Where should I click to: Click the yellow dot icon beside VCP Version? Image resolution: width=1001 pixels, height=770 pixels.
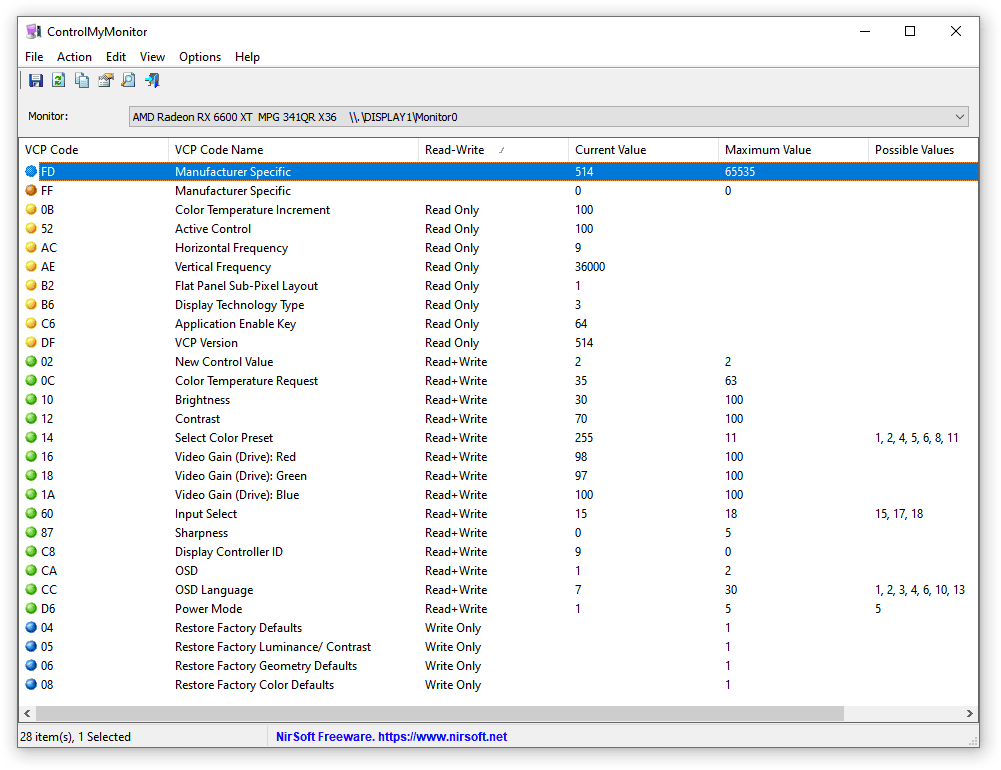(29, 342)
